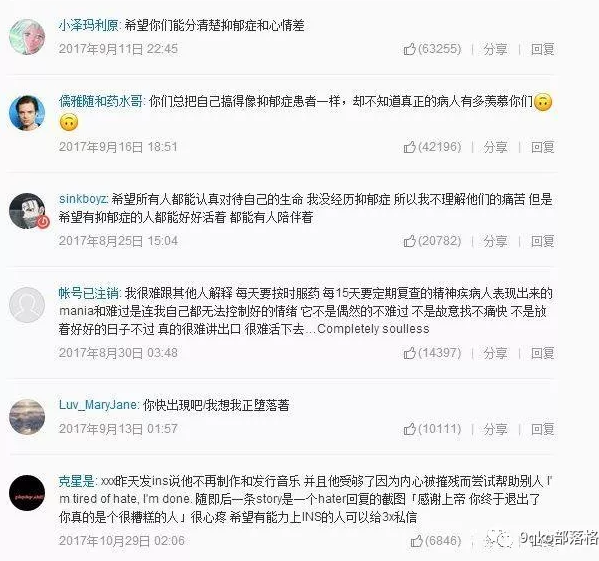The width and height of the screenshot is (599, 561).
Task: Open the username link 克星是
Action: (x=76, y=481)
